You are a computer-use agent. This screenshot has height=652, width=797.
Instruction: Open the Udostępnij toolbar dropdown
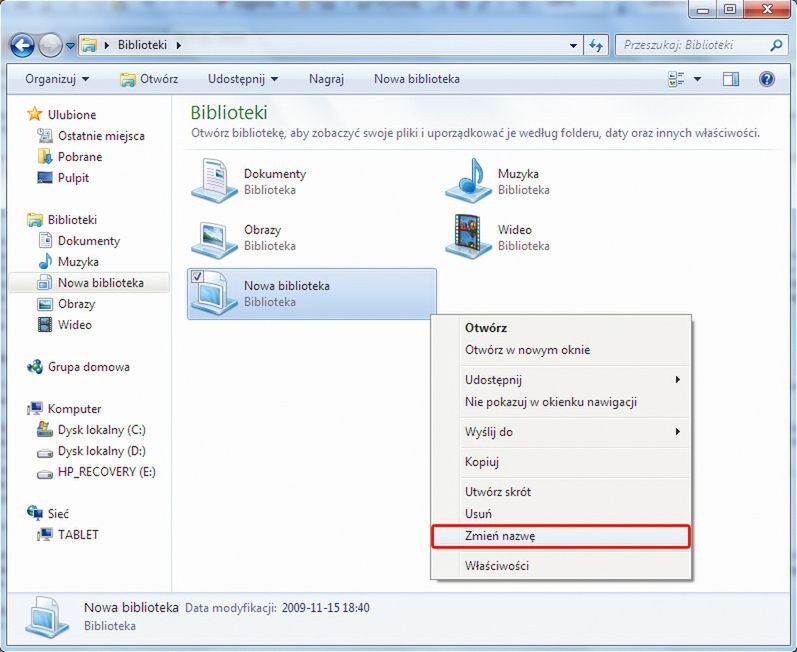[243, 79]
